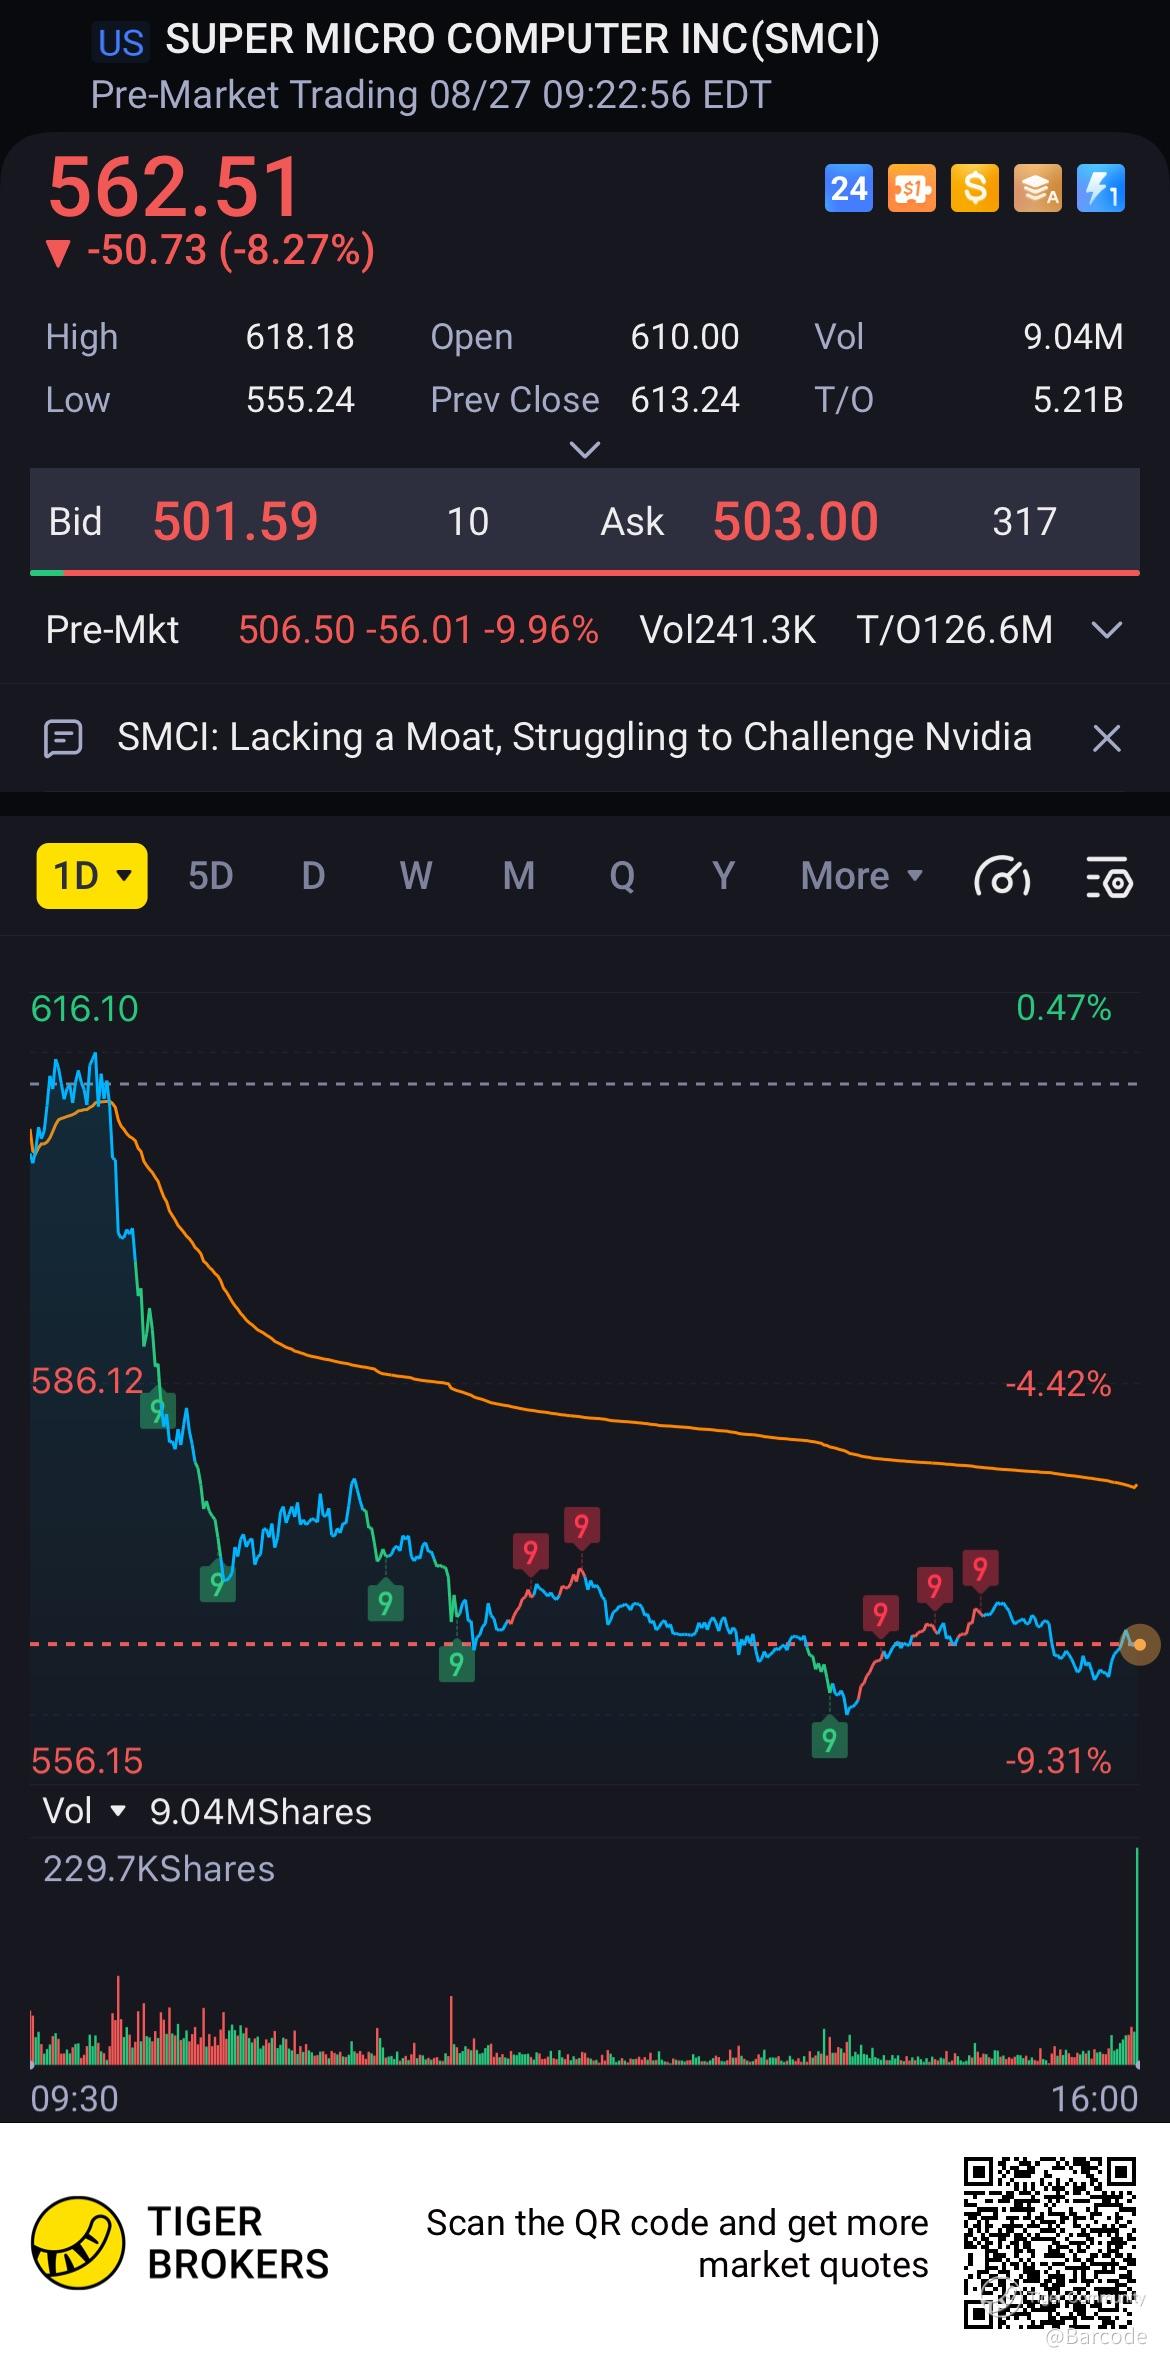Image resolution: width=1170 pixels, height=2363 pixels.
Task: Tap the Low value 555.24
Action: 300,400
